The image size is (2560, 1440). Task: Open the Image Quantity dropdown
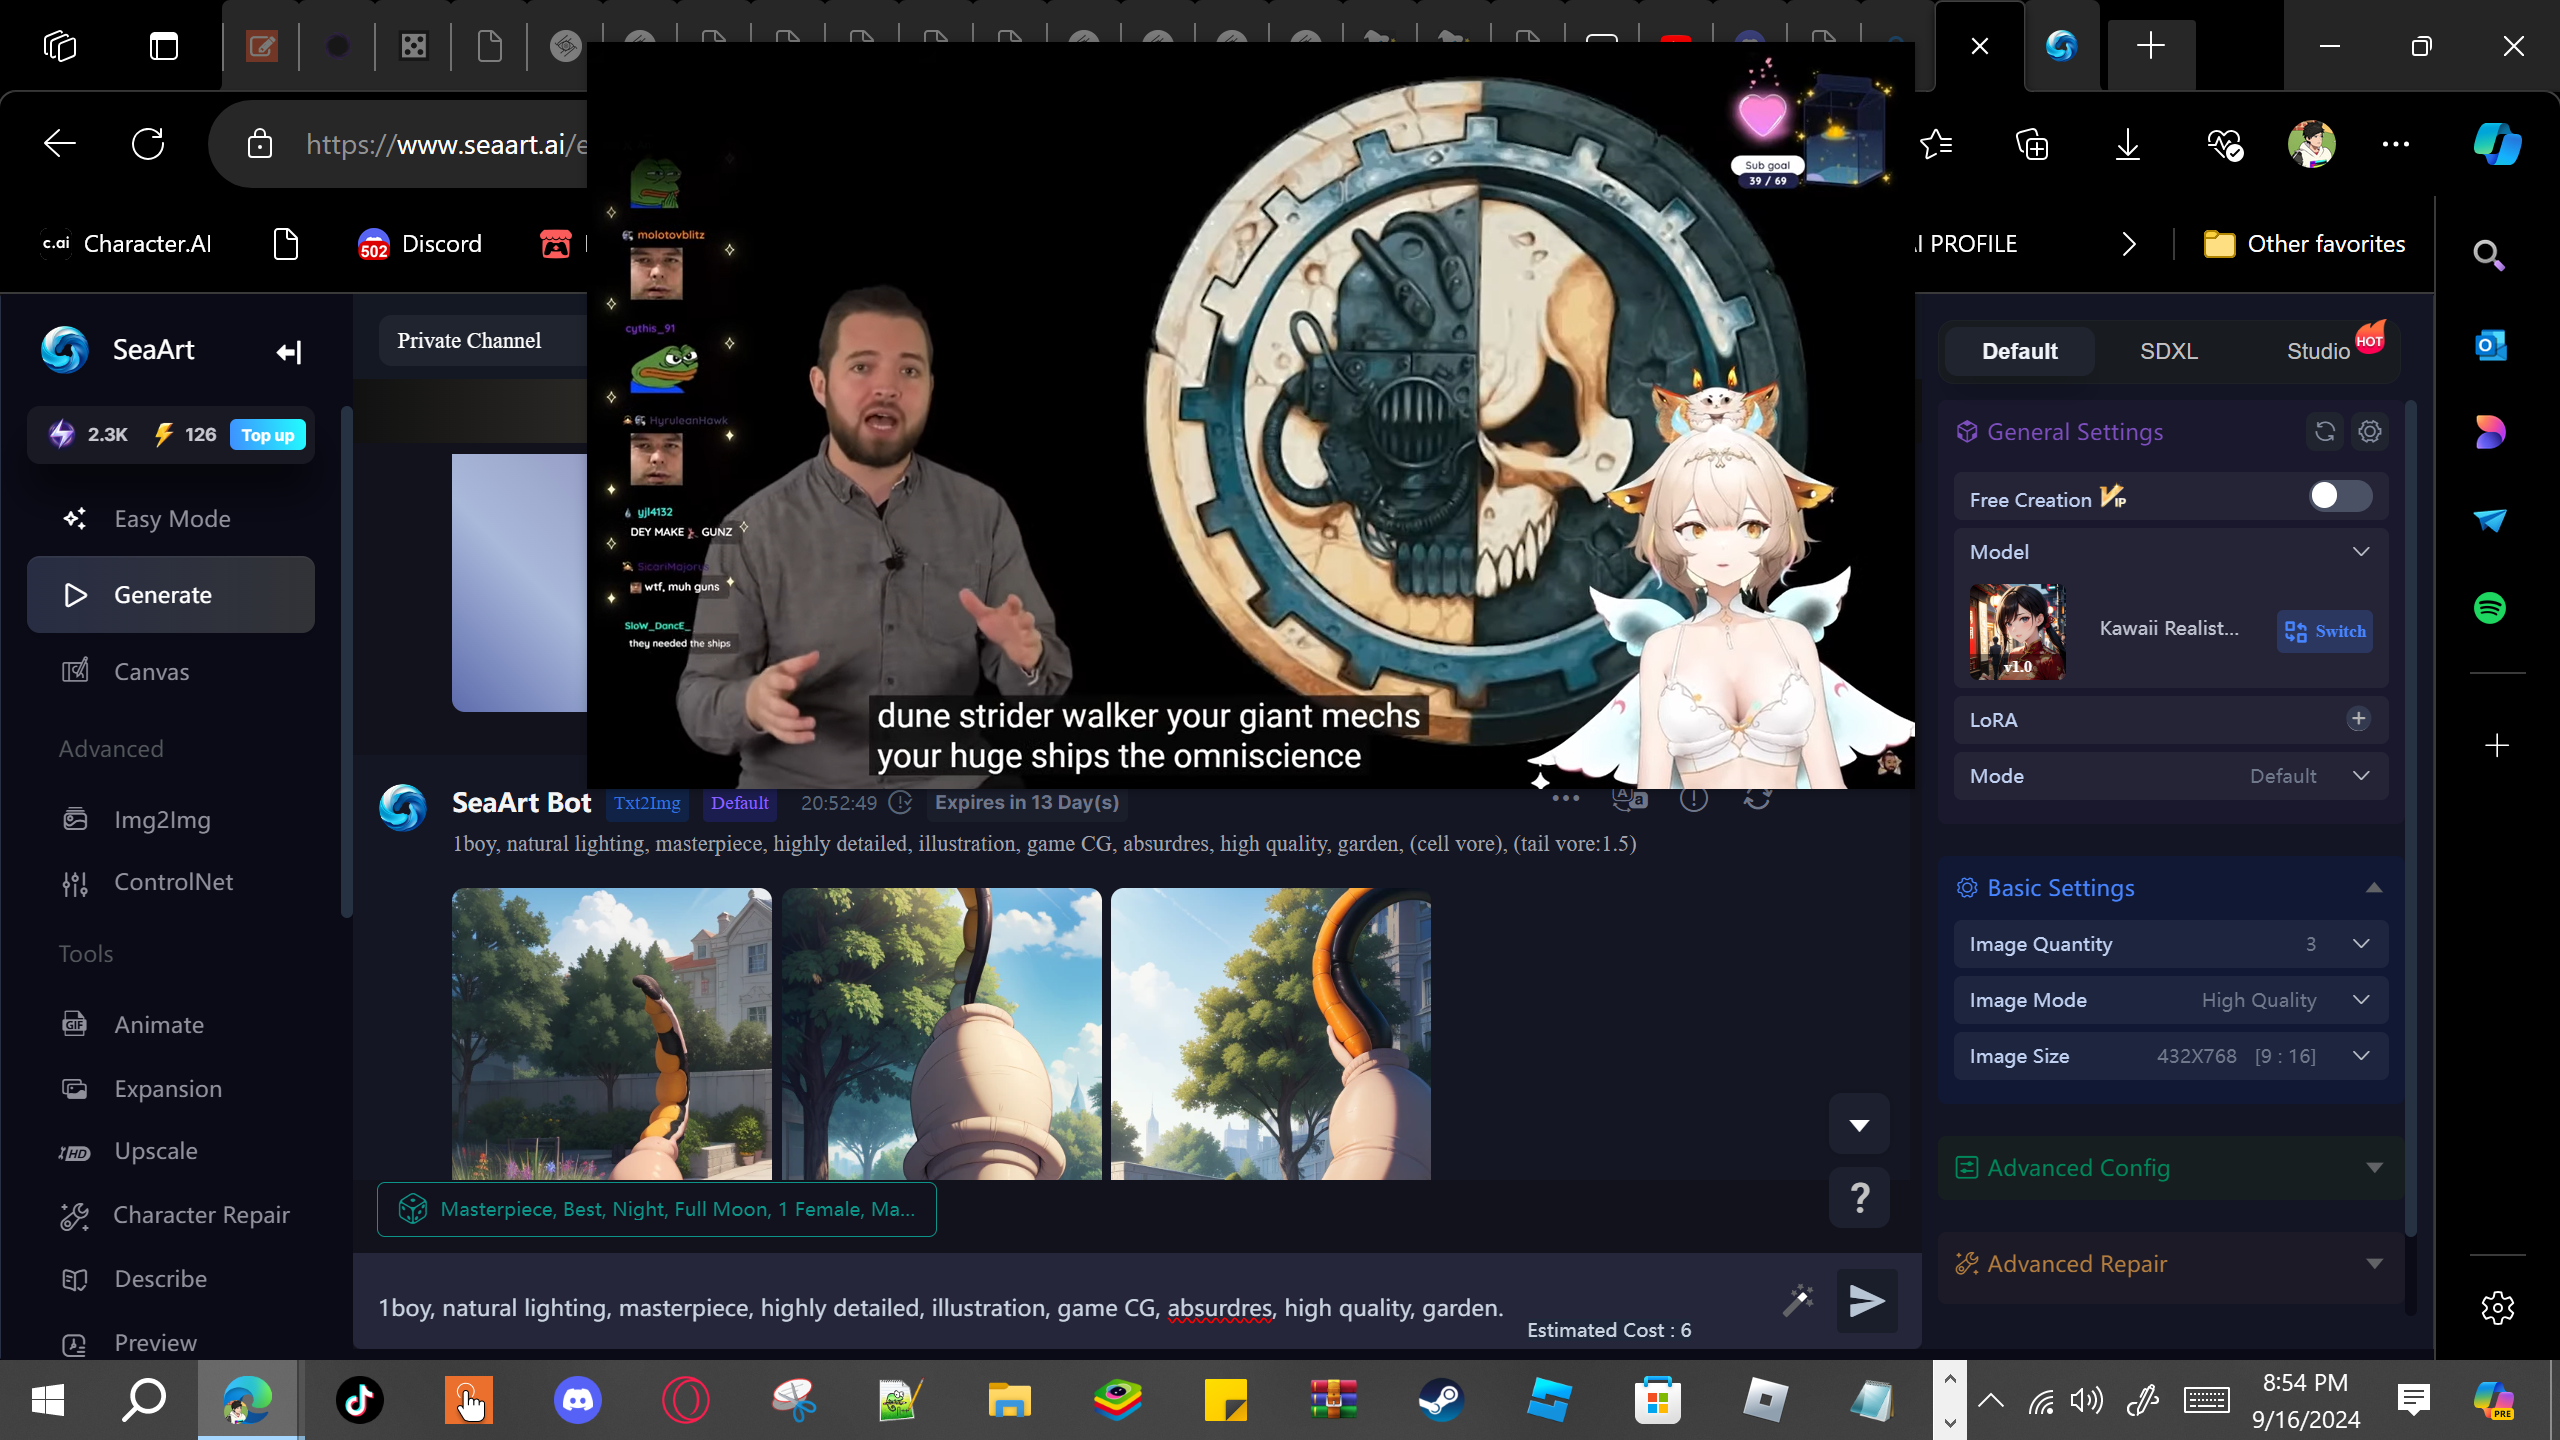tap(2171, 944)
